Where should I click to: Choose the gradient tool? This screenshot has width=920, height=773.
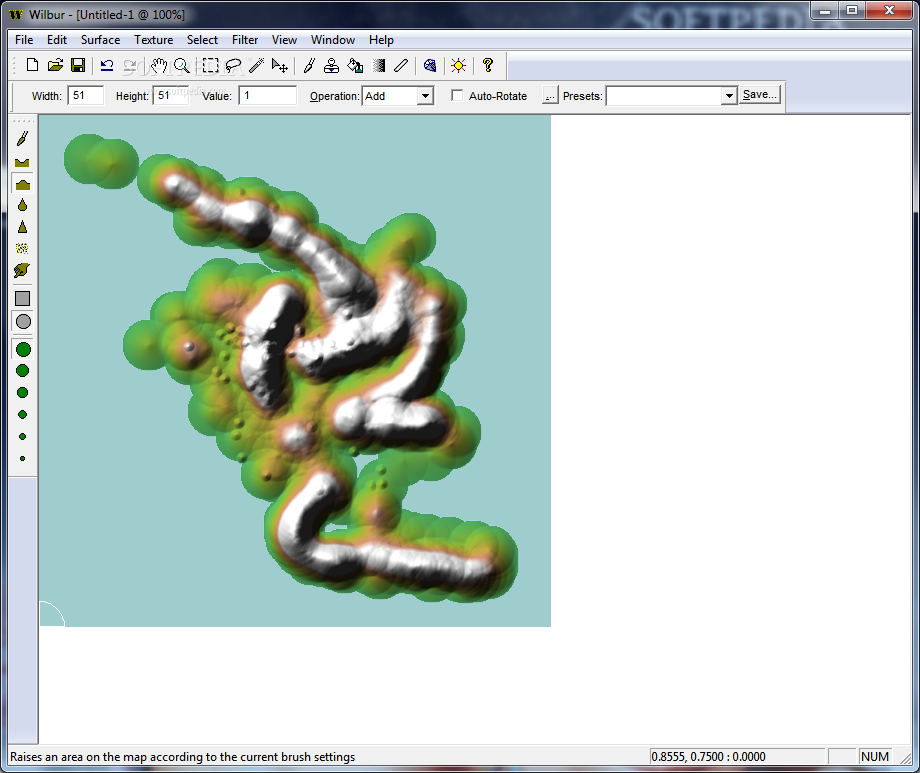click(379, 65)
